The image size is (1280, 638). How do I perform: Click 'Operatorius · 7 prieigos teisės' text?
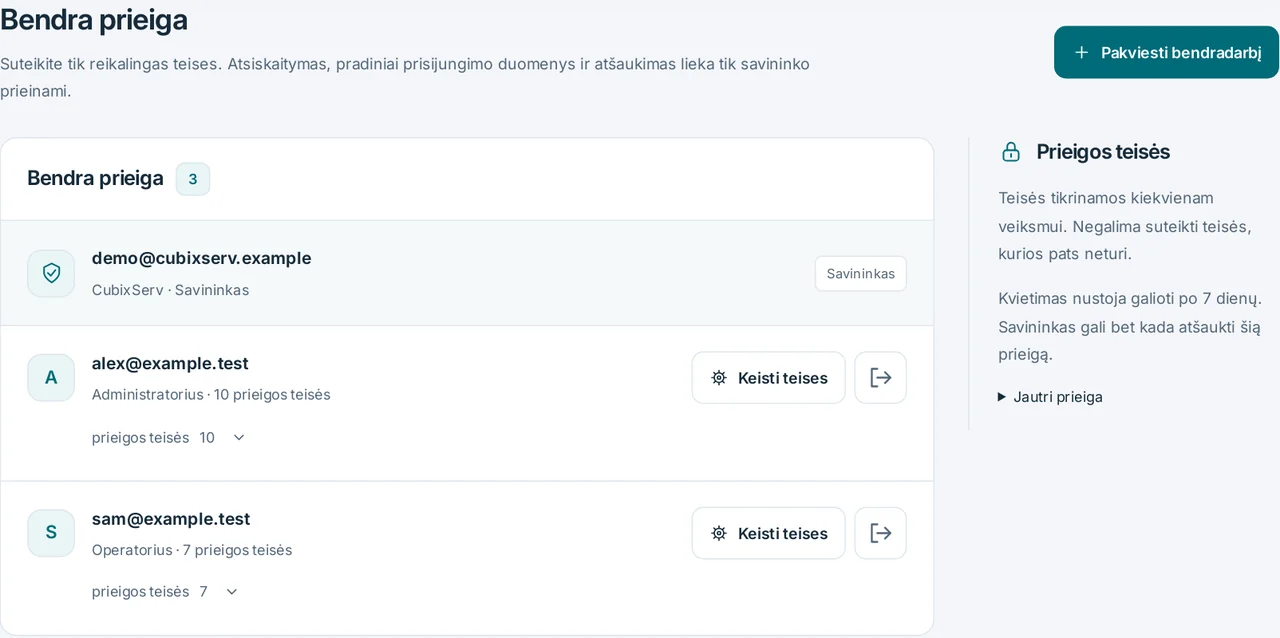(192, 550)
